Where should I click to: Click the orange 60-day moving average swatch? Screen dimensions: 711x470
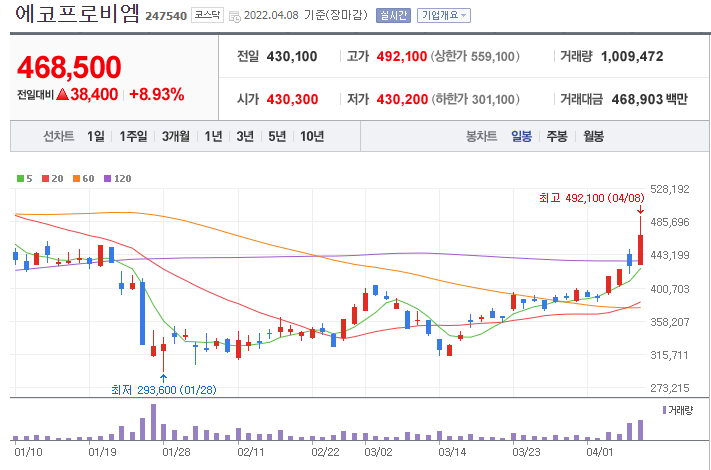click(x=76, y=179)
